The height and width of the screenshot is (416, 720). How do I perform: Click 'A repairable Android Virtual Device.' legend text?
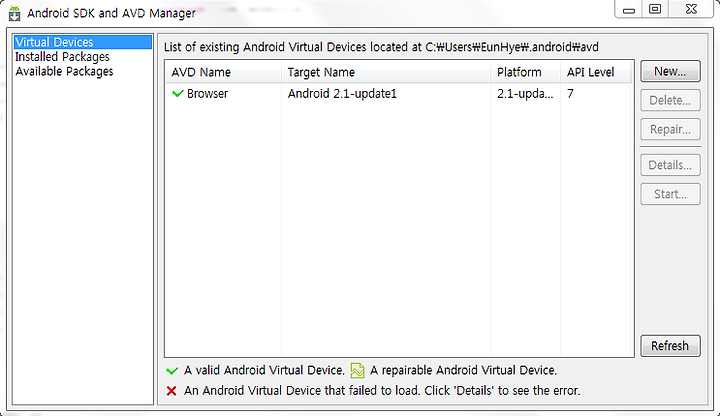(463, 371)
